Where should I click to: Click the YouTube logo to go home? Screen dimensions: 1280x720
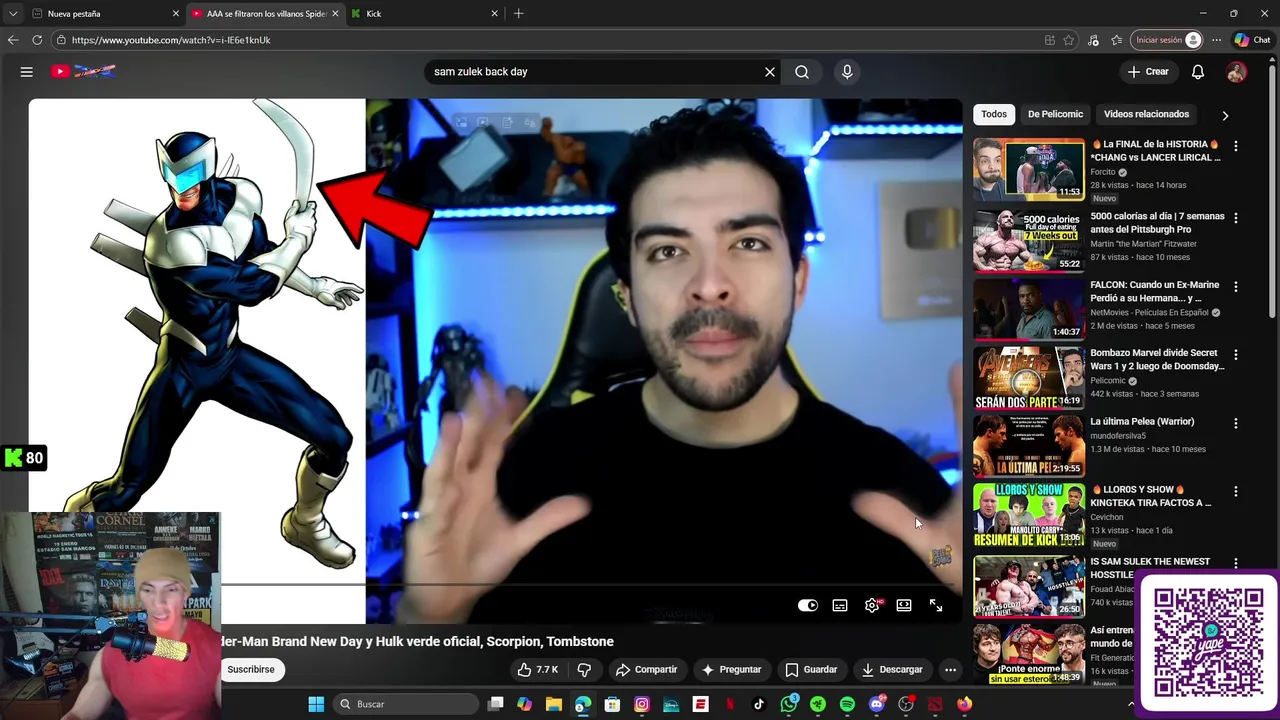[x=84, y=71]
